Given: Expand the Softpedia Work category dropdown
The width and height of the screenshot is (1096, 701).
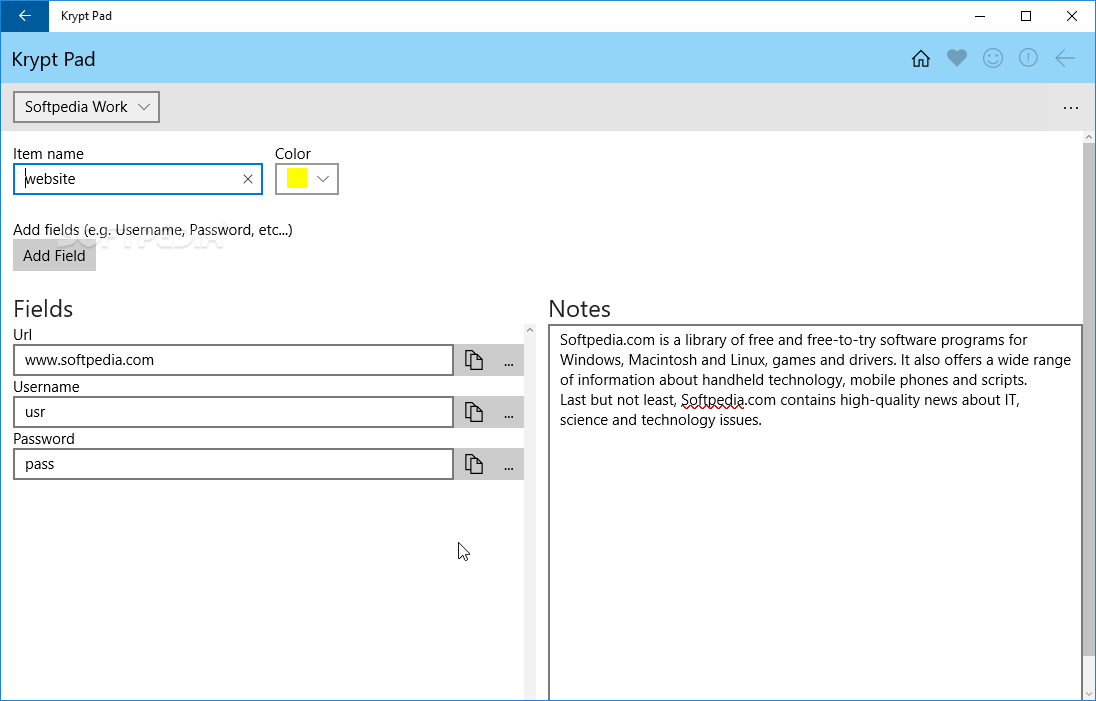Looking at the screenshot, I should [x=86, y=107].
